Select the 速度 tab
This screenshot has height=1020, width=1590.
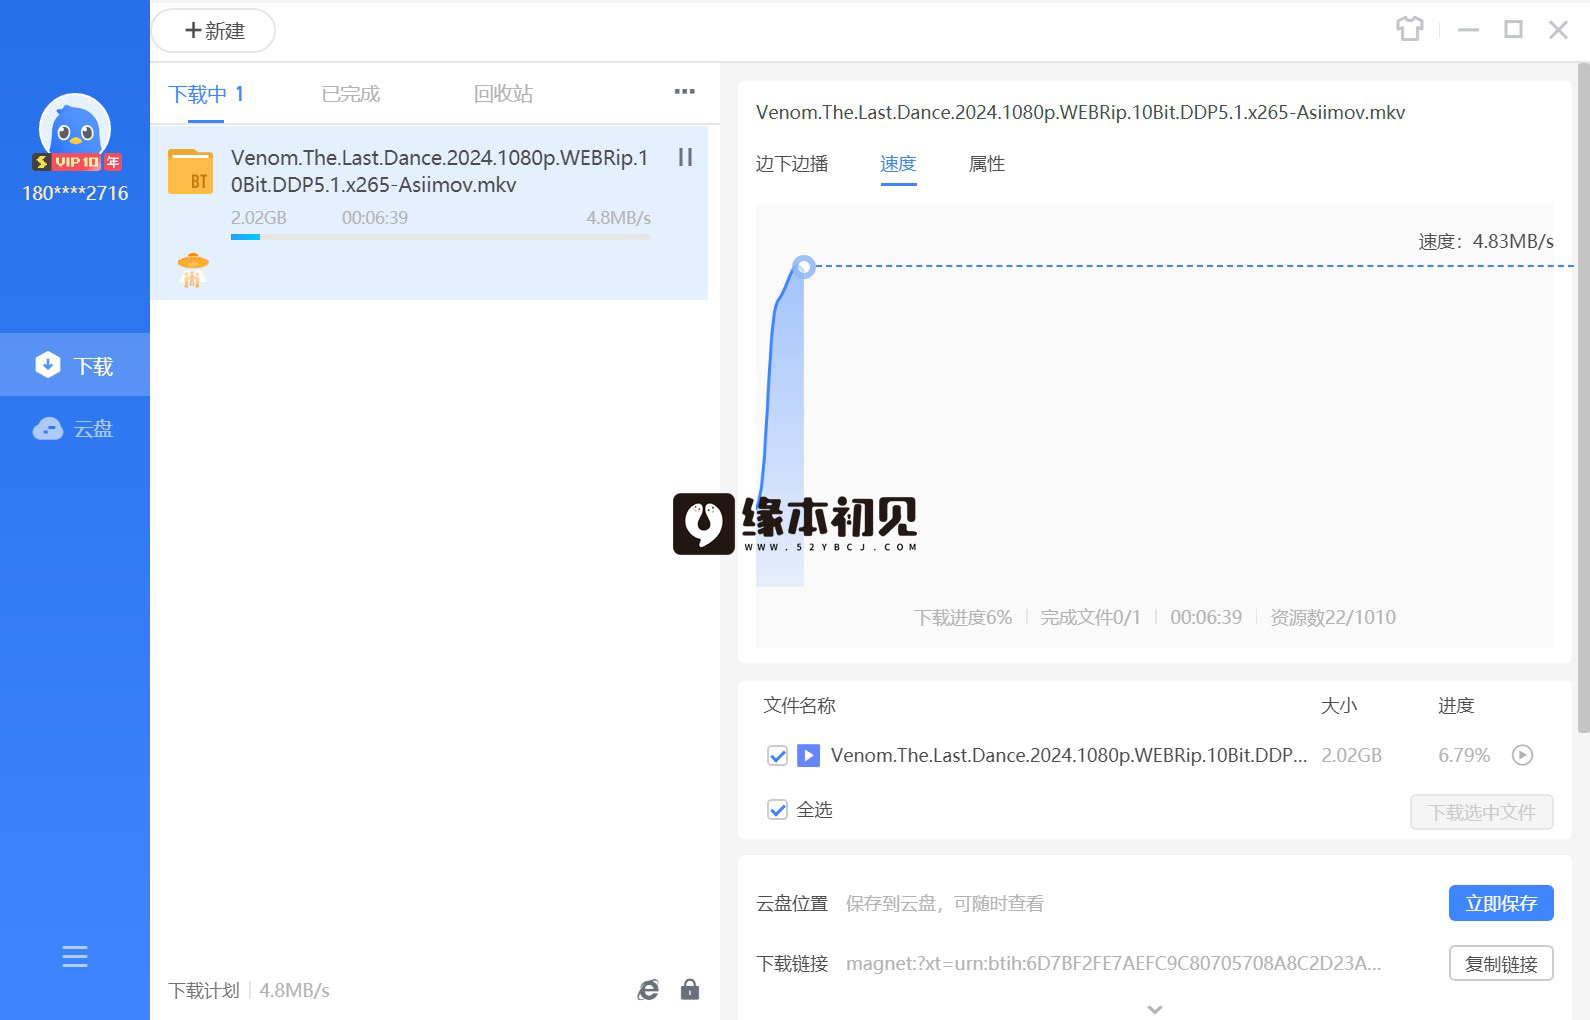898,164
